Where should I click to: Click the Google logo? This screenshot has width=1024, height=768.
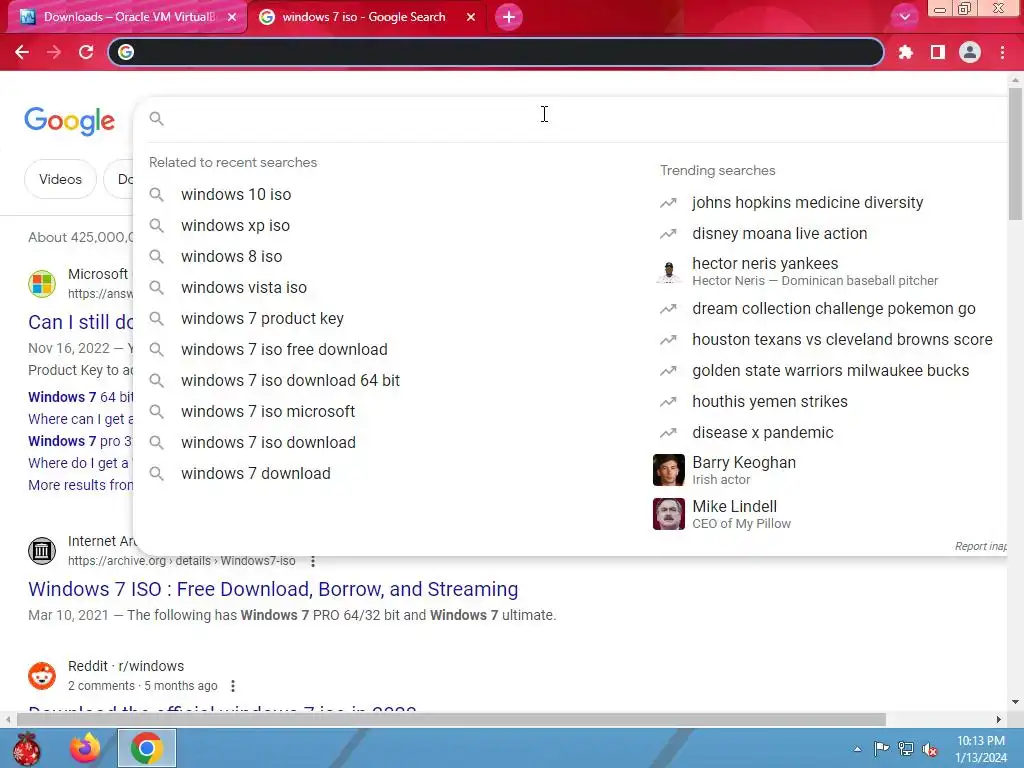(x=69, y=121)
